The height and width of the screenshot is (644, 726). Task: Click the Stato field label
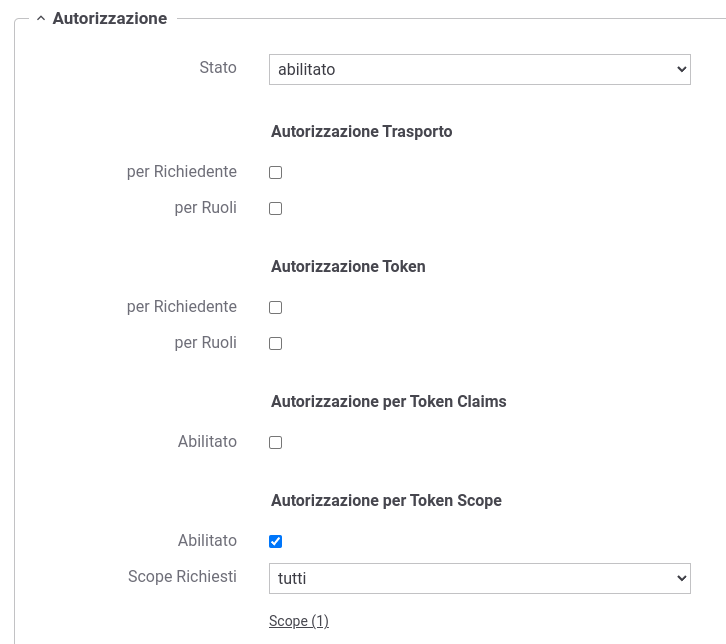tap(218, 68)
